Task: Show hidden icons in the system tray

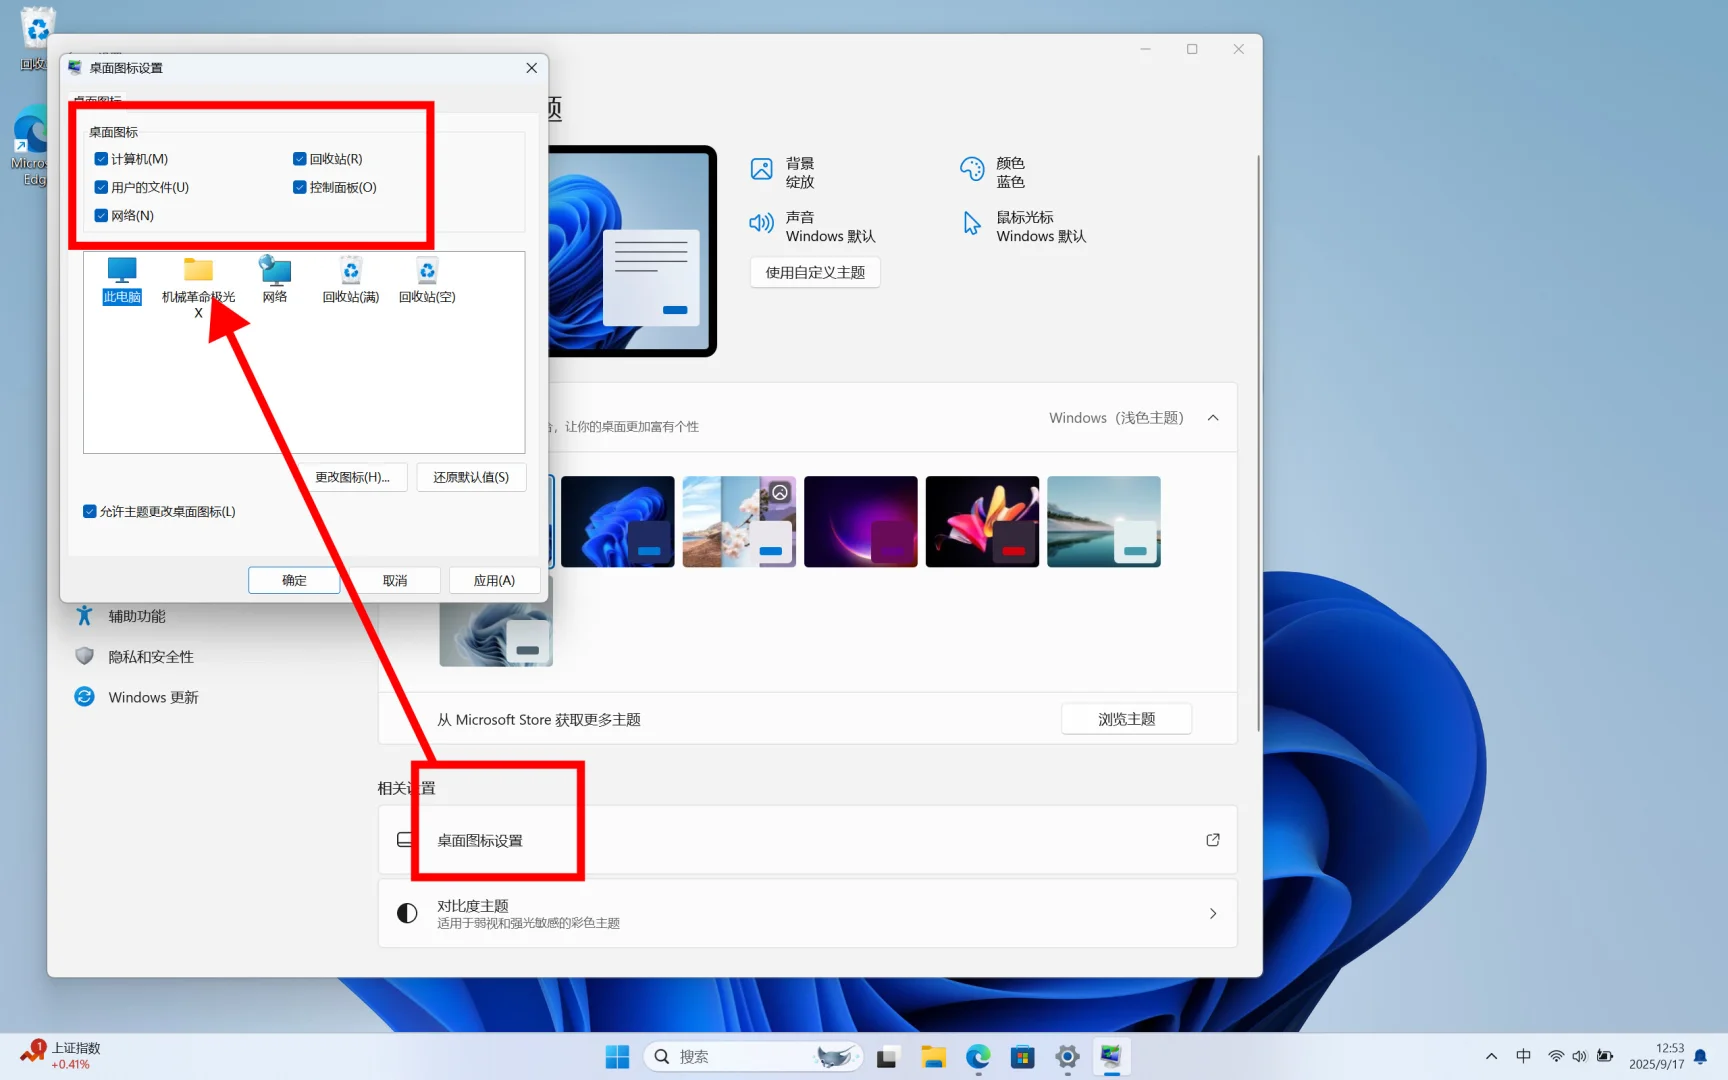Action: (1491, 1056)
